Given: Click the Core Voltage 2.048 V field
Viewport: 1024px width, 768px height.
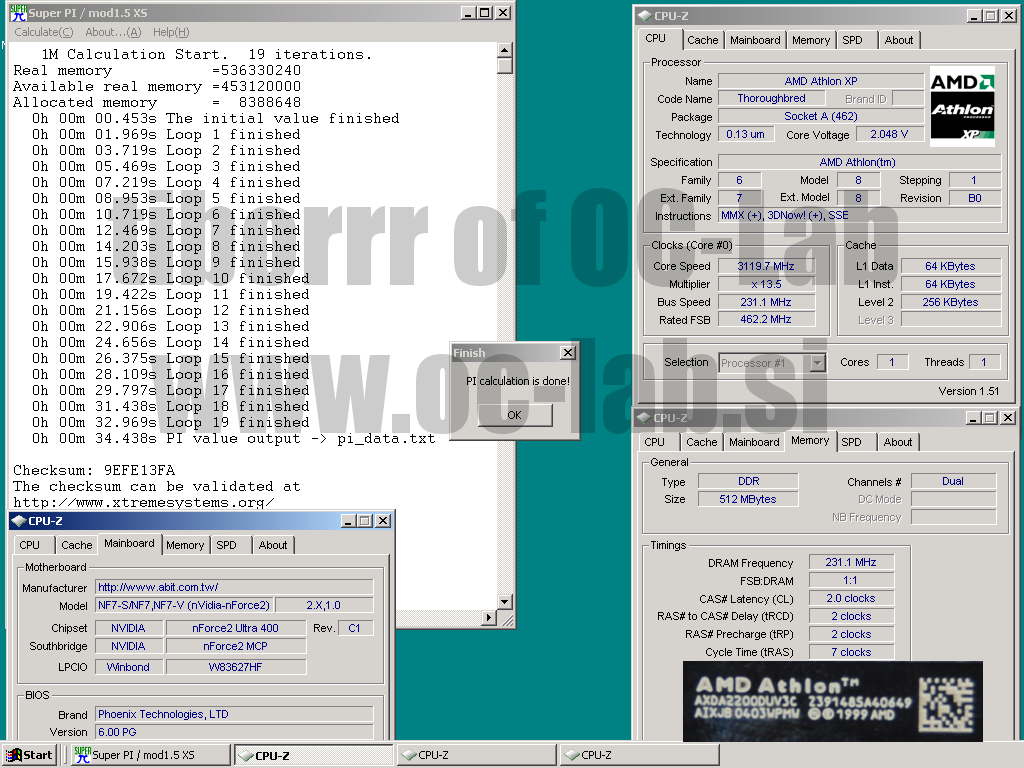Looking at the screenshot, I should pos(889,134).
